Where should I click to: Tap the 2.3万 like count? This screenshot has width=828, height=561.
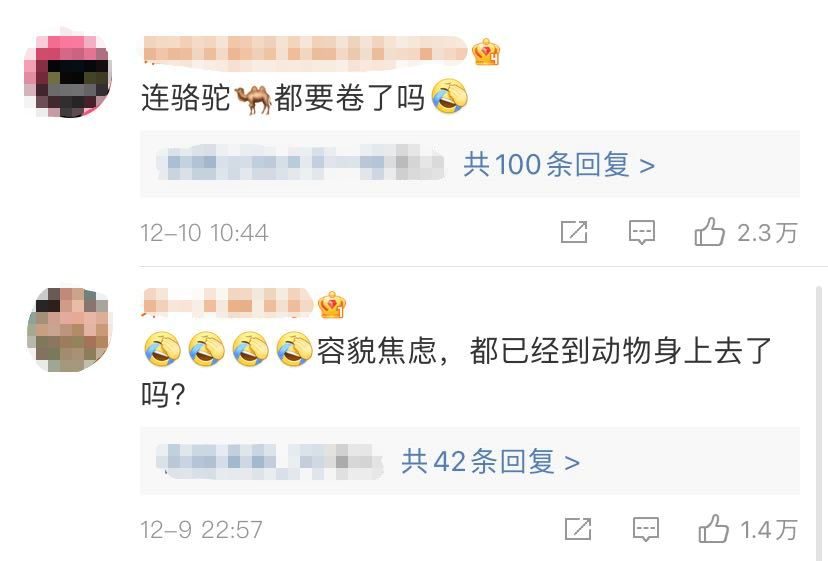pyautogui.click(x=767, y=232)
